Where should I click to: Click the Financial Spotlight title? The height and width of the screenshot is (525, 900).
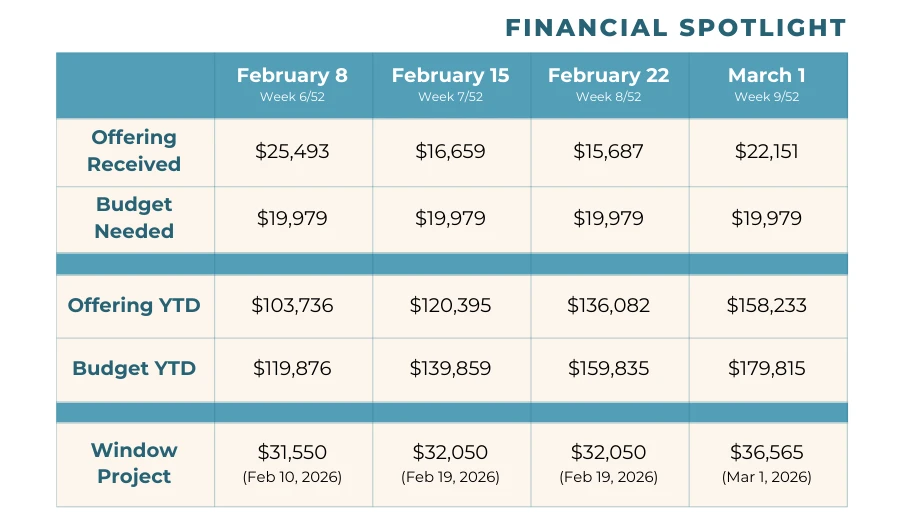[675, 27]
